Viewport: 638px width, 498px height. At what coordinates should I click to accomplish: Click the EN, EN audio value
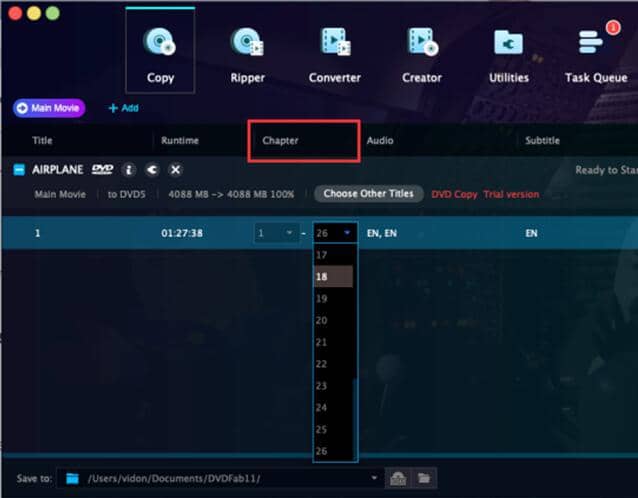(x=382, y=233)
